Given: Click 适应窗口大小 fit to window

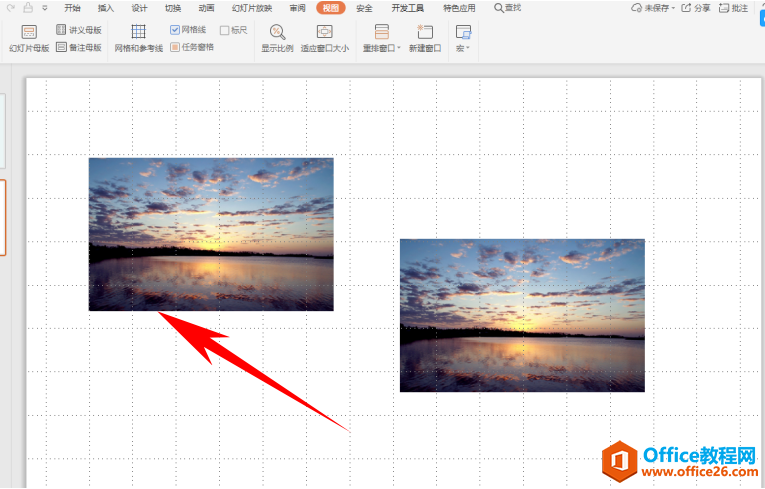Looking at the screenshot, I should click(324, 38).
